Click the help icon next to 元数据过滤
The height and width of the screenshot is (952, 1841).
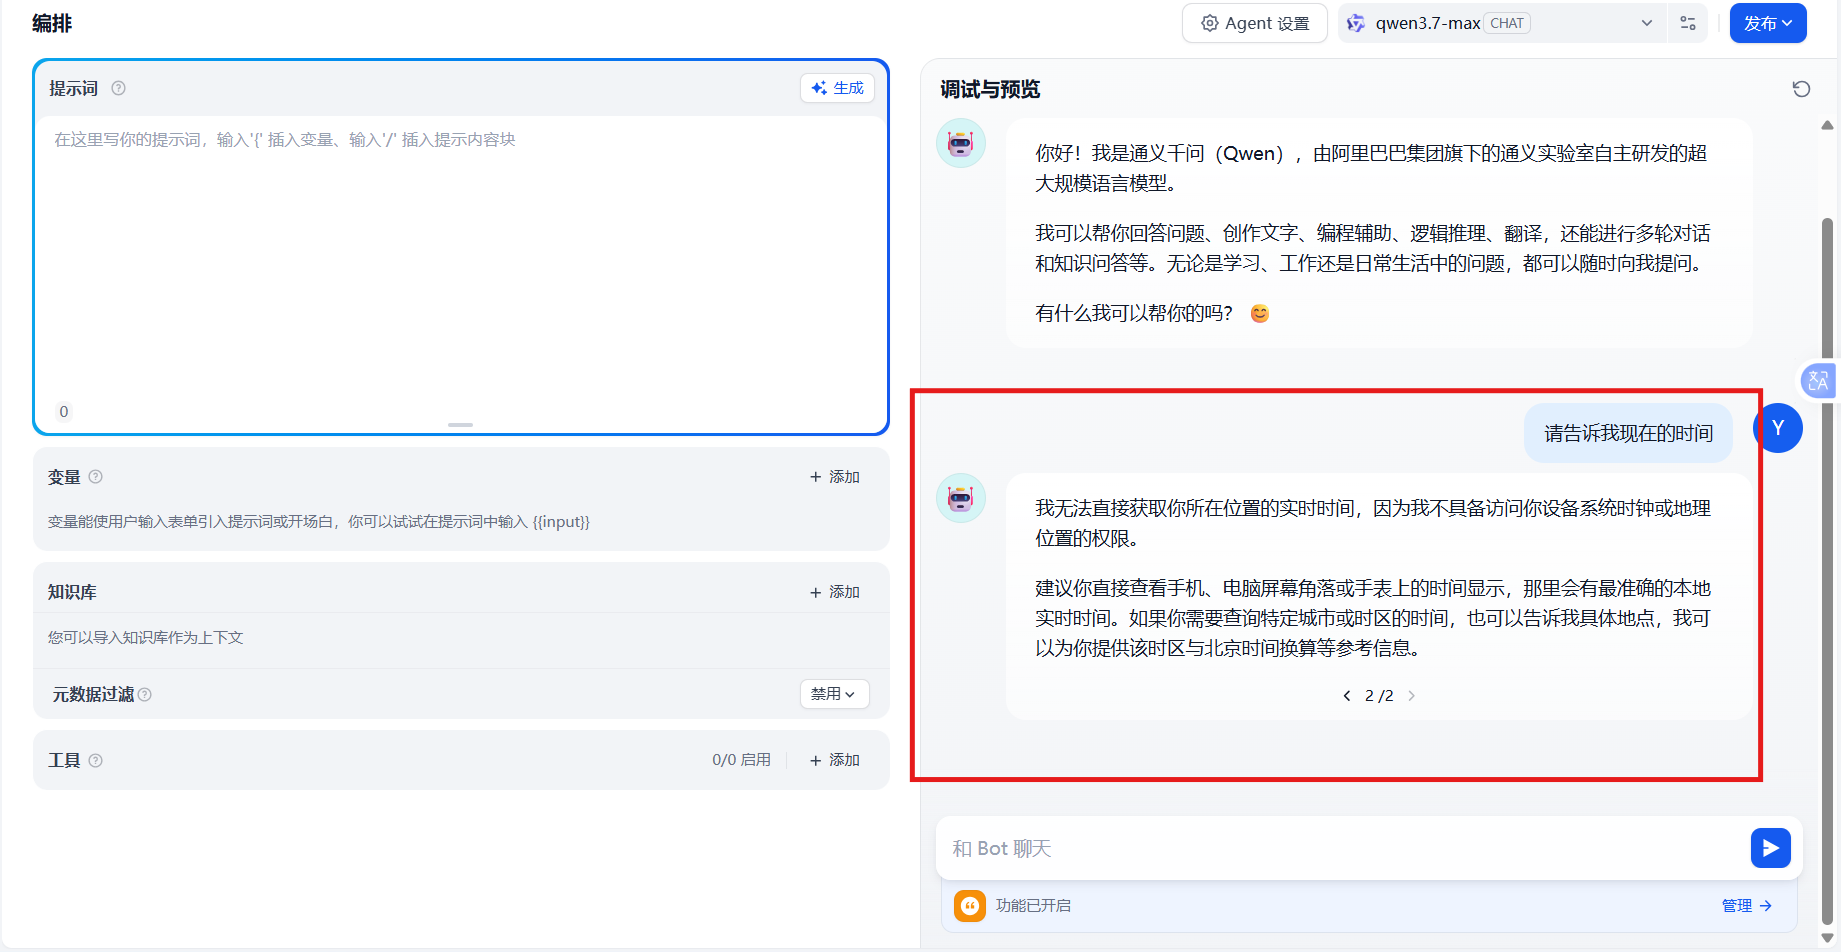[145, 694]
